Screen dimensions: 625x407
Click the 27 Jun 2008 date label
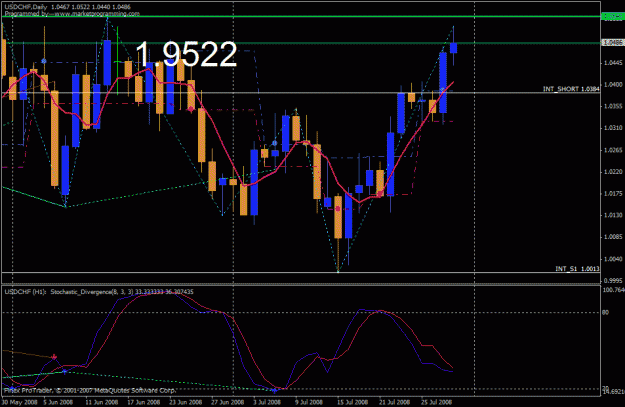228,402
